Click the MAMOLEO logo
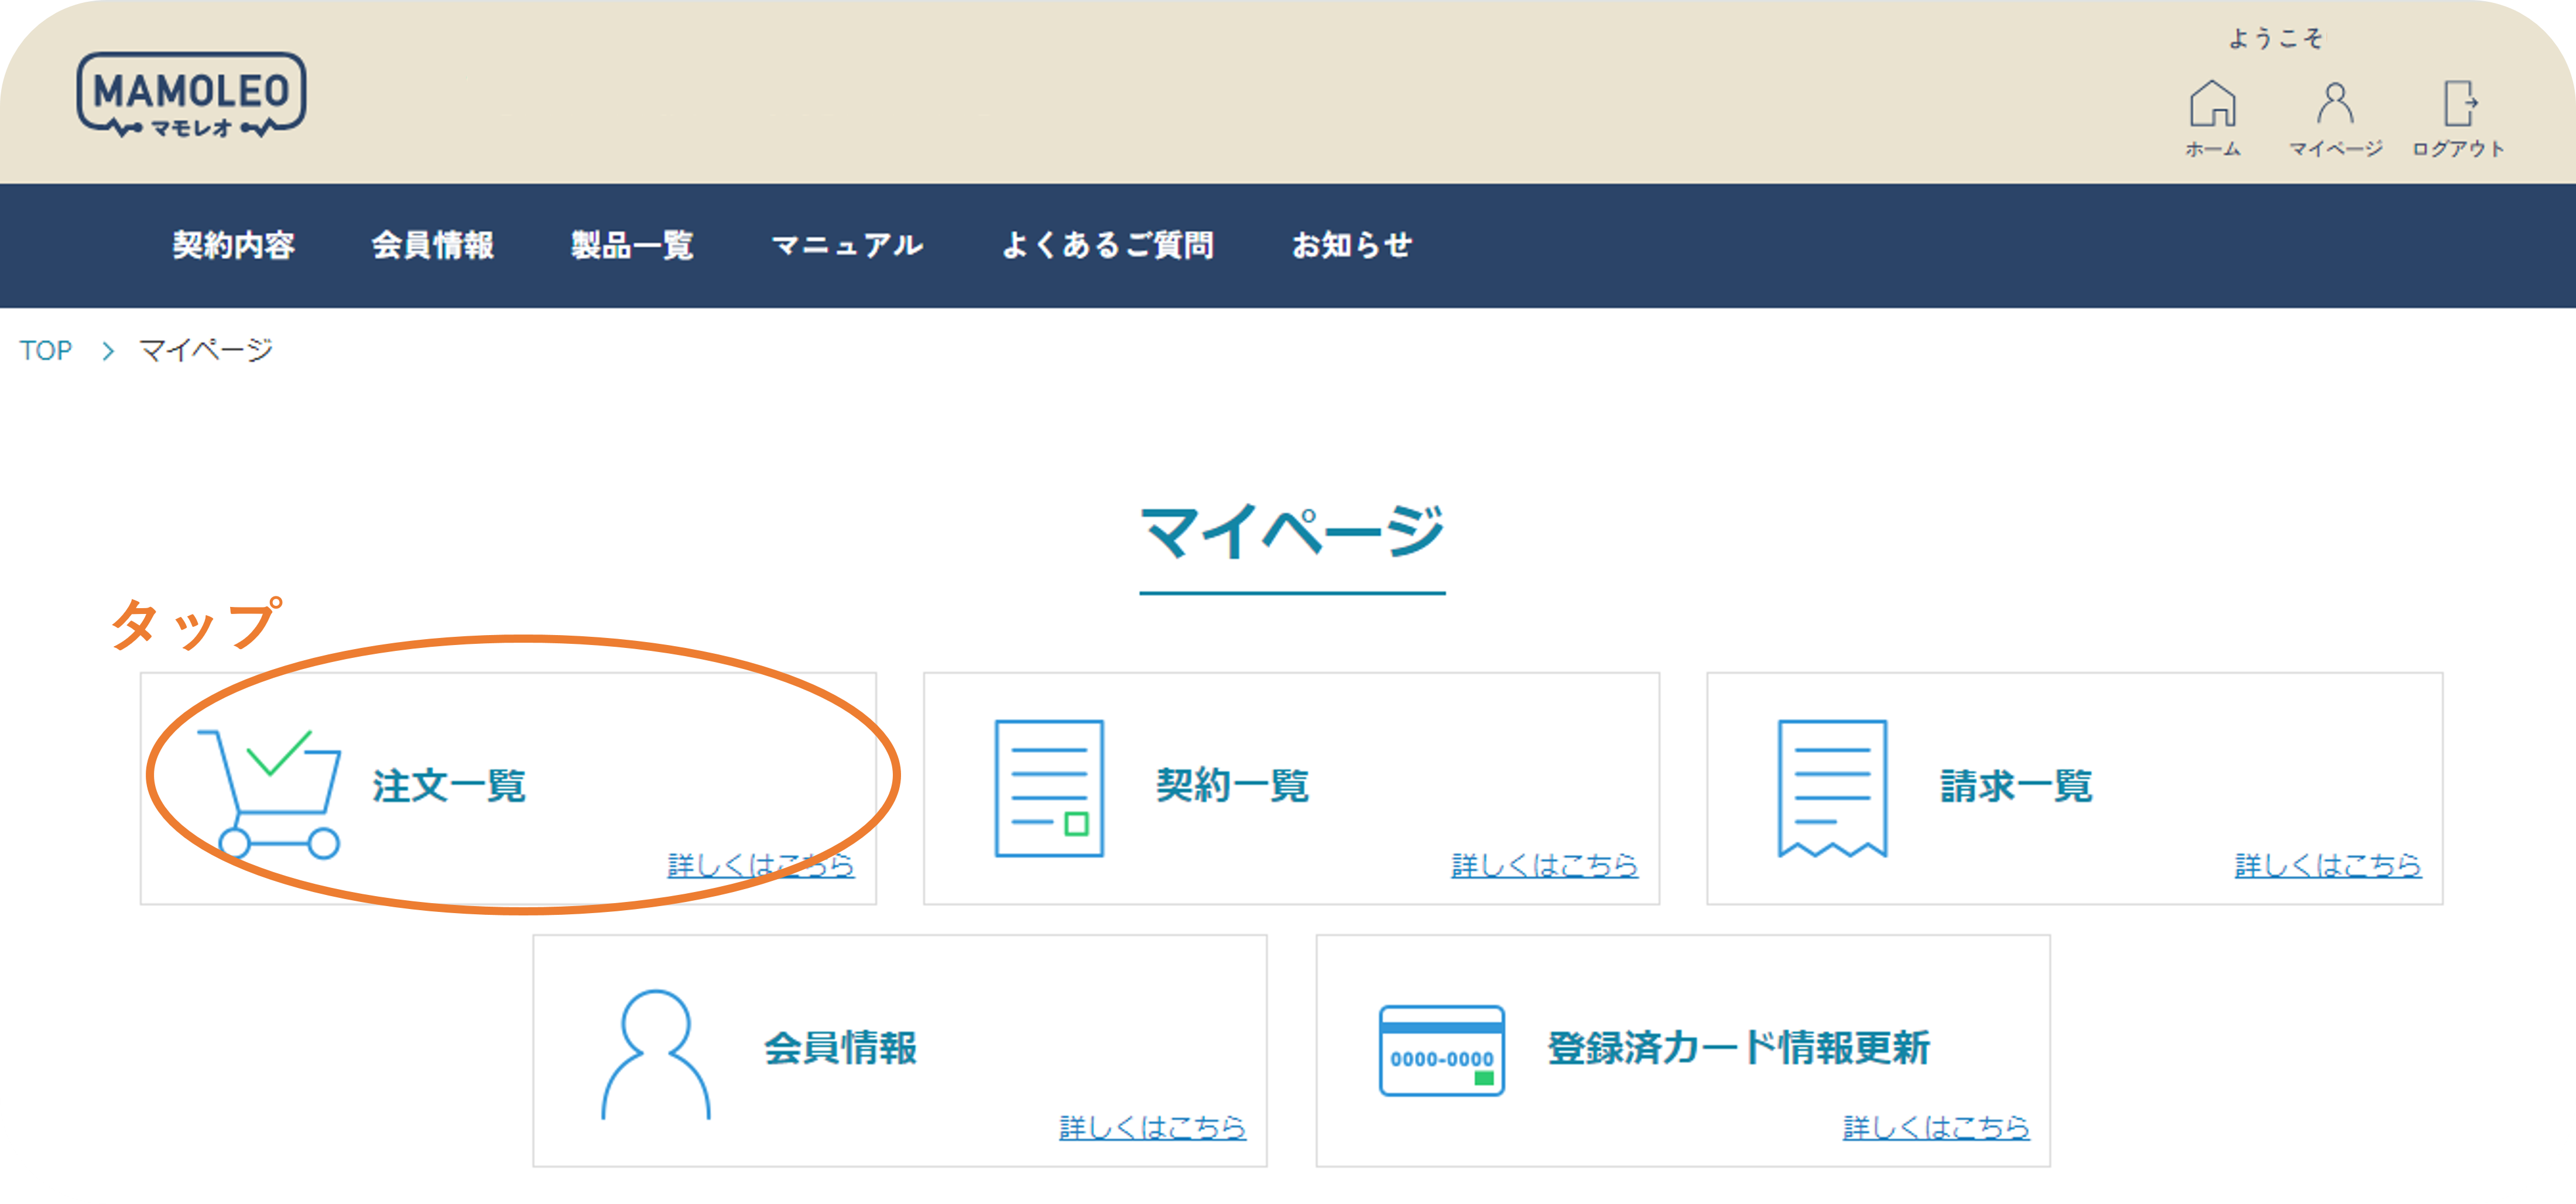The height and width of the screenshot is (1204, 2576). [x=191, y=95]
